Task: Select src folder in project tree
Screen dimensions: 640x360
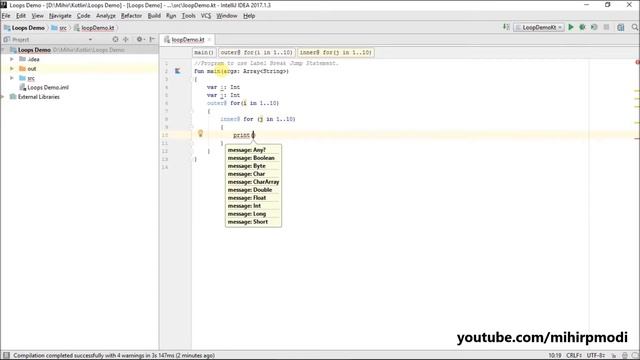Action: point(31,78)
